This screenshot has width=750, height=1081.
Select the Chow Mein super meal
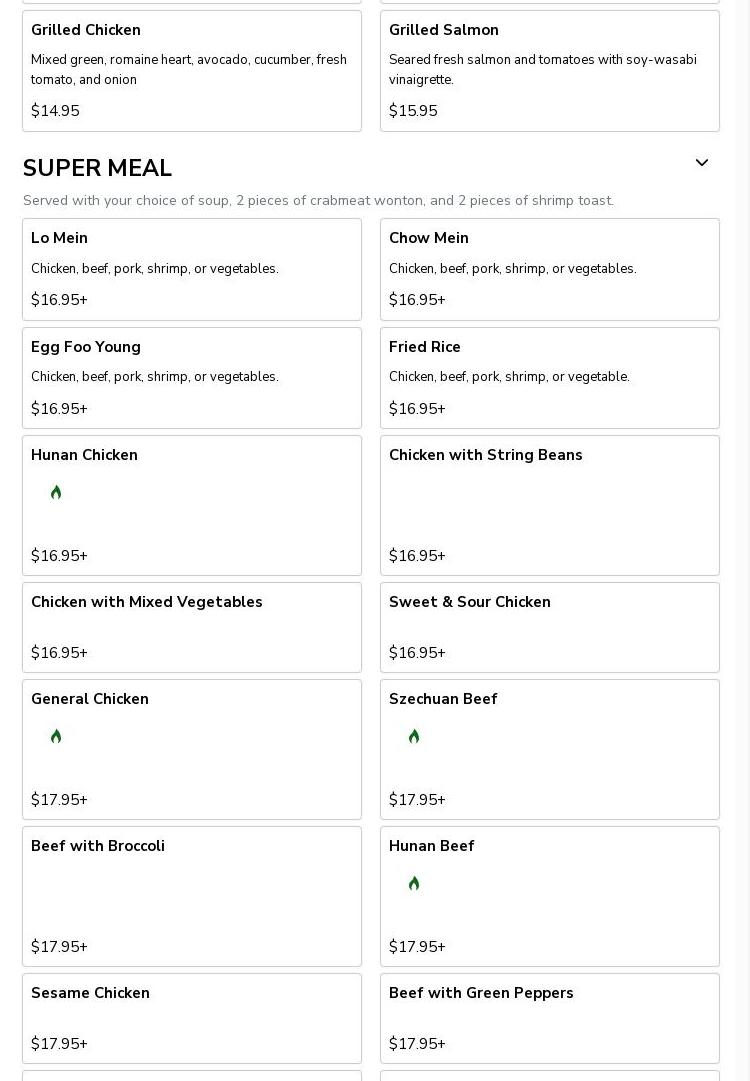tap(549, 269)
